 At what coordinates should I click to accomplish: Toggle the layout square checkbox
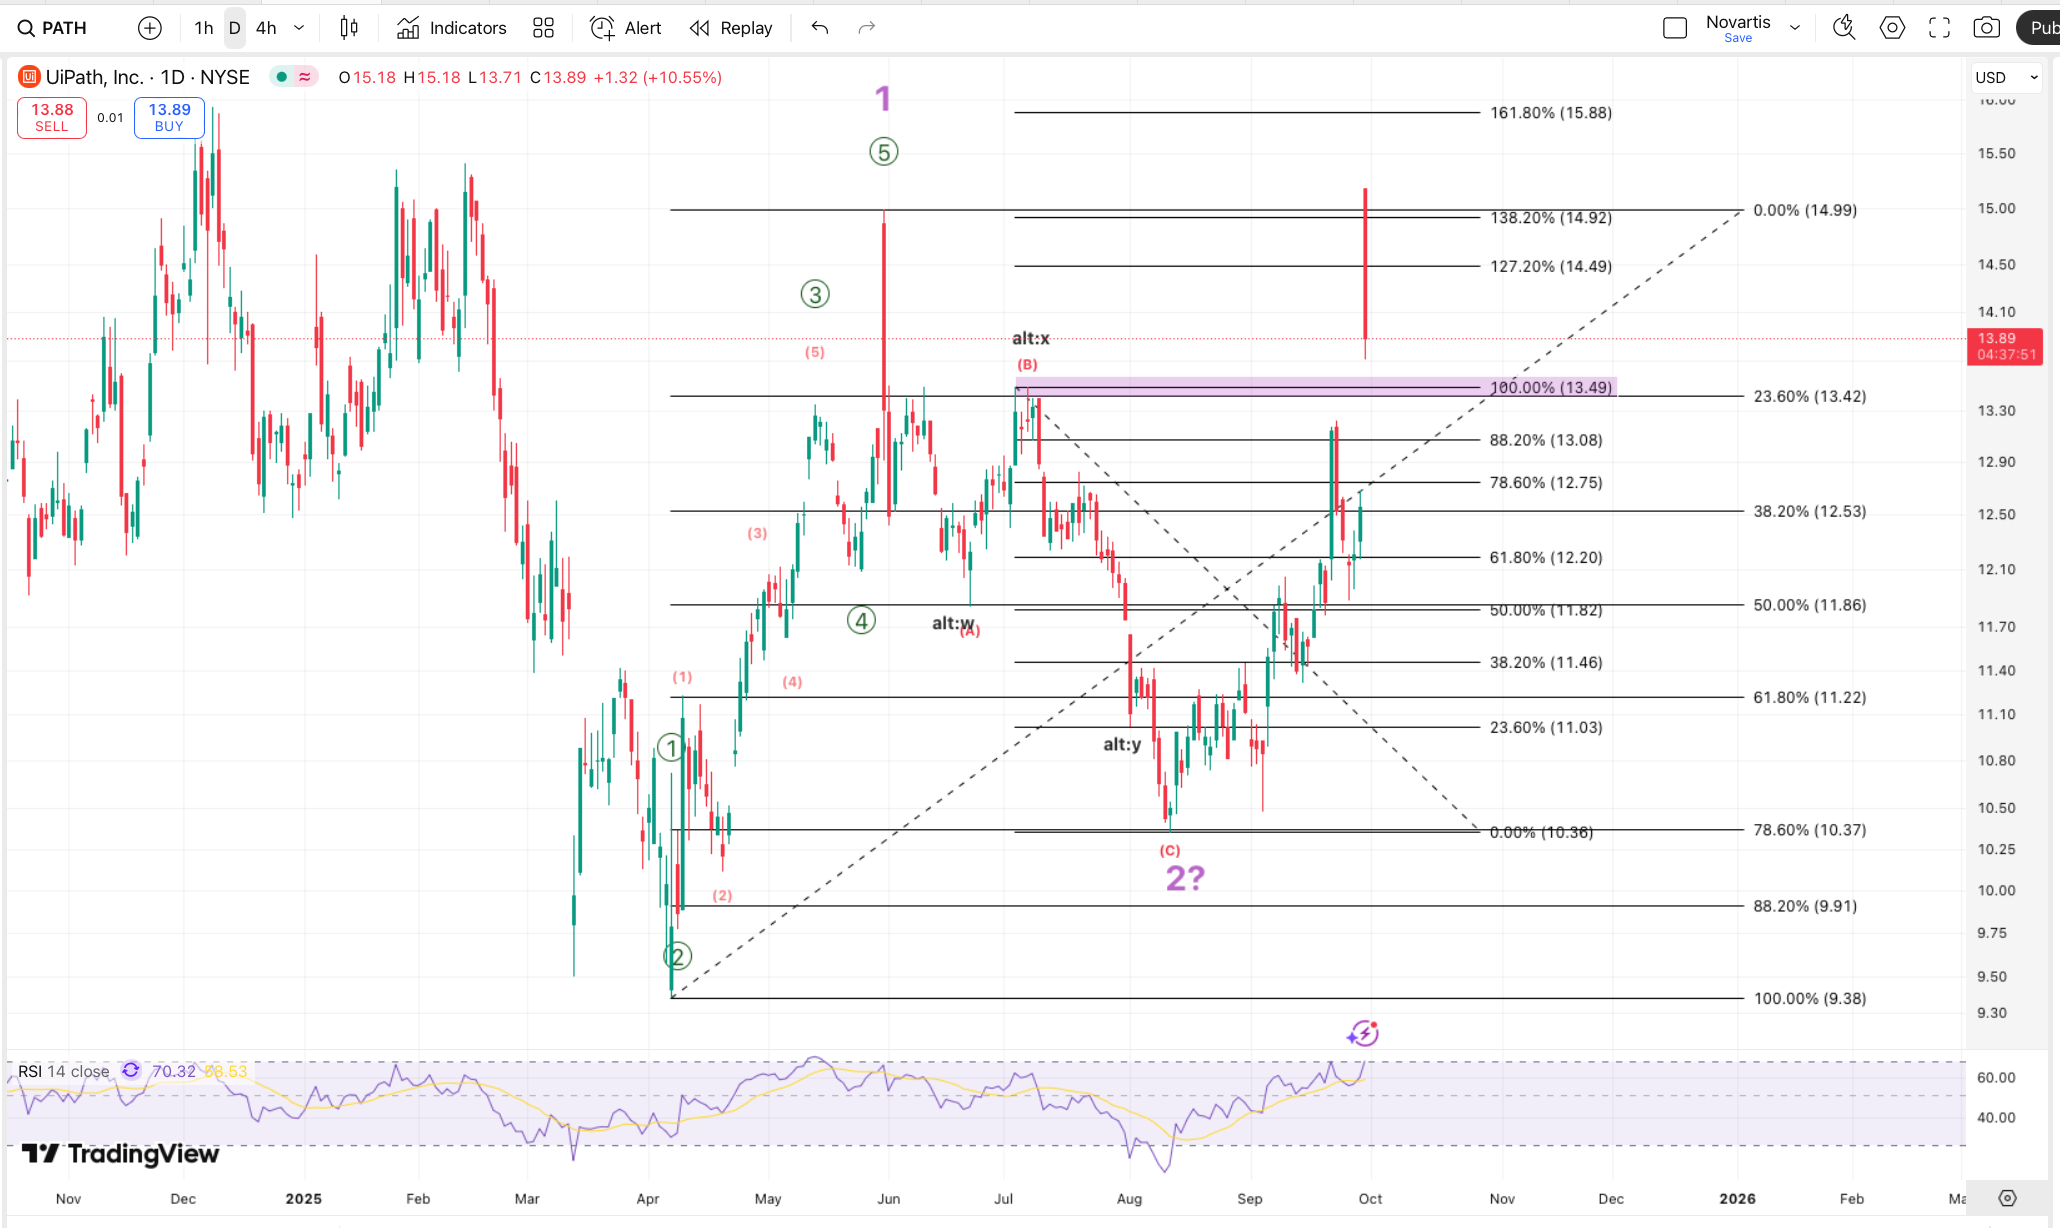point(1675,28)
